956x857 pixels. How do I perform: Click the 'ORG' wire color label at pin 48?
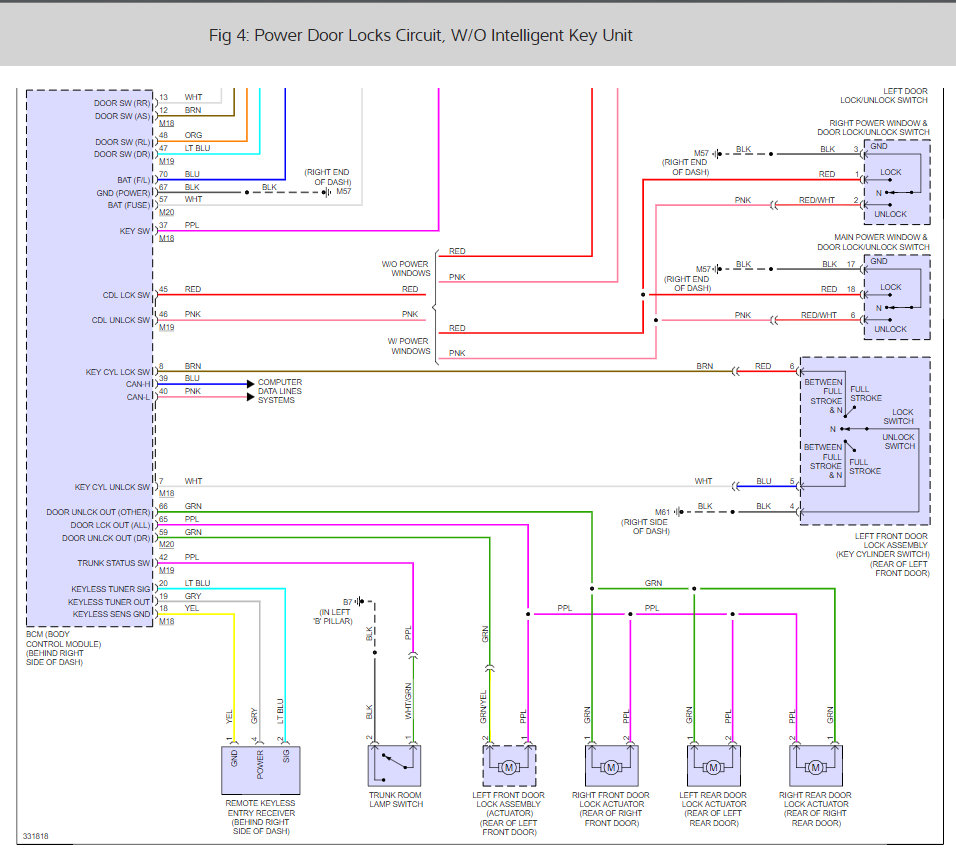(x=193, y=135)
